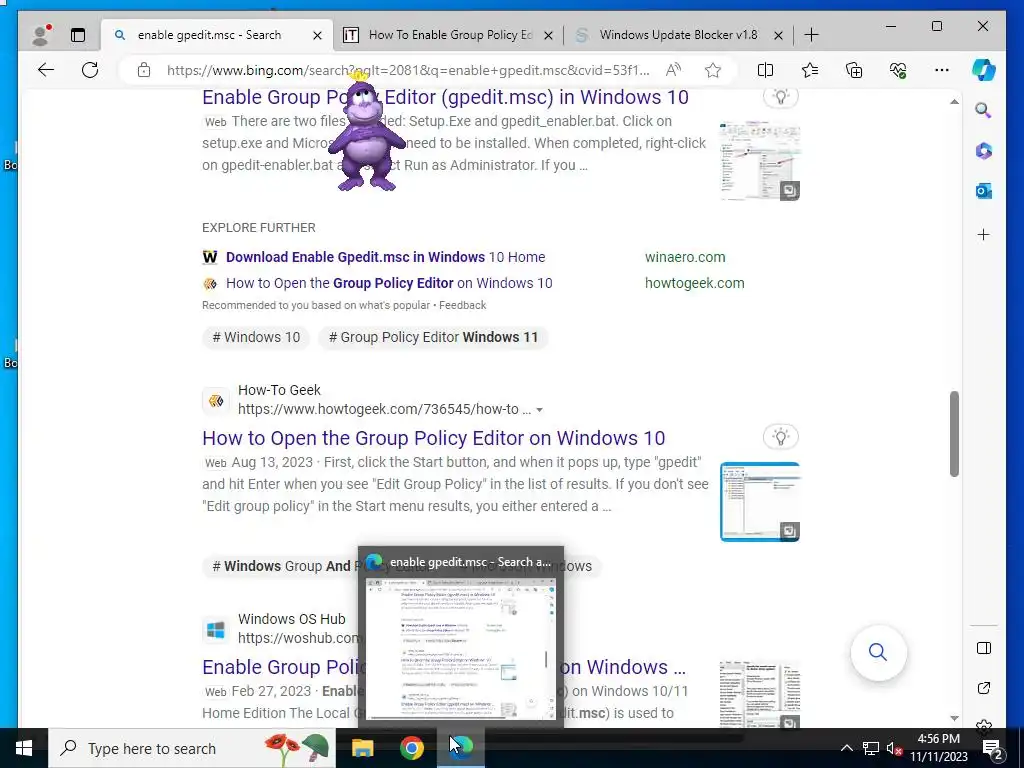Switch to 'Windows Update Blocker v1.8' tab

[679, 35]
